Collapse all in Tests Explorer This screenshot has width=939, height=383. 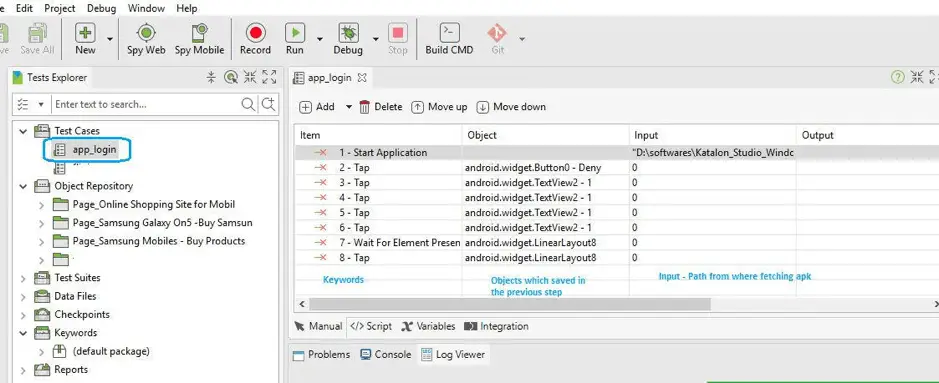click(x=211, y=77)
